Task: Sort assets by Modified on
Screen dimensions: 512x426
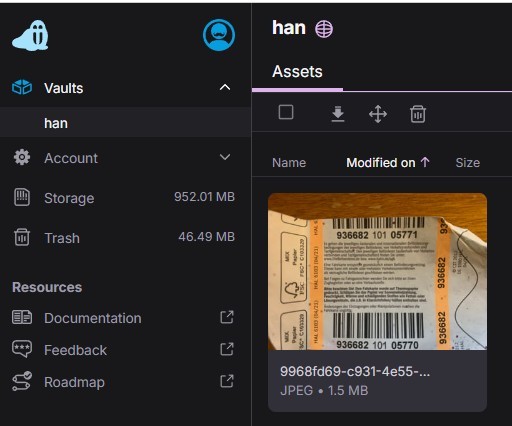Action: 381,163
